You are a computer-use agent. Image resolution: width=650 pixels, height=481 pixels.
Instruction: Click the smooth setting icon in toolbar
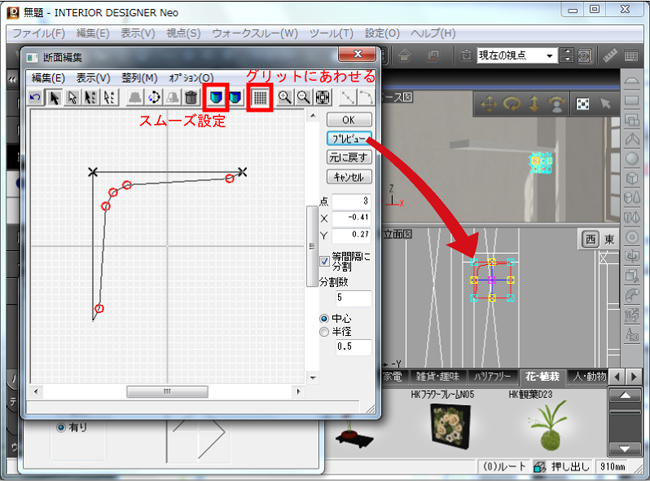(x=214, y=98)
